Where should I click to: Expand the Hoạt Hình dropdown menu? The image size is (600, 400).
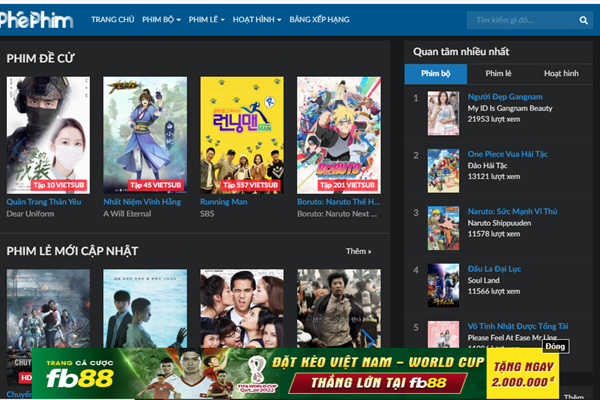[x=257, y=20]
